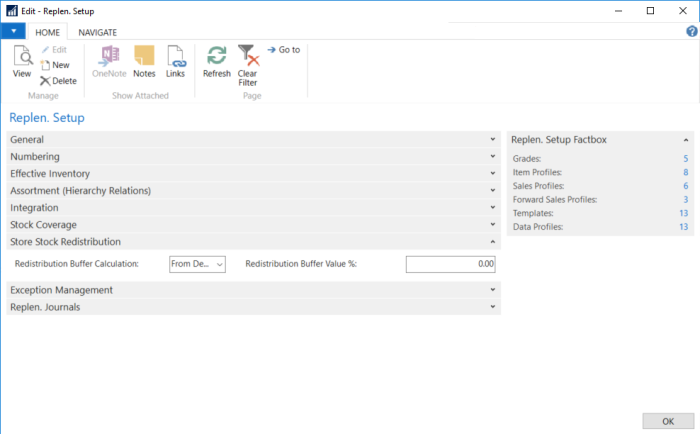The image size is (700, 434).
Task: Collapse the Replen. Setup Factbox panel
Action: tap(685, 140)
